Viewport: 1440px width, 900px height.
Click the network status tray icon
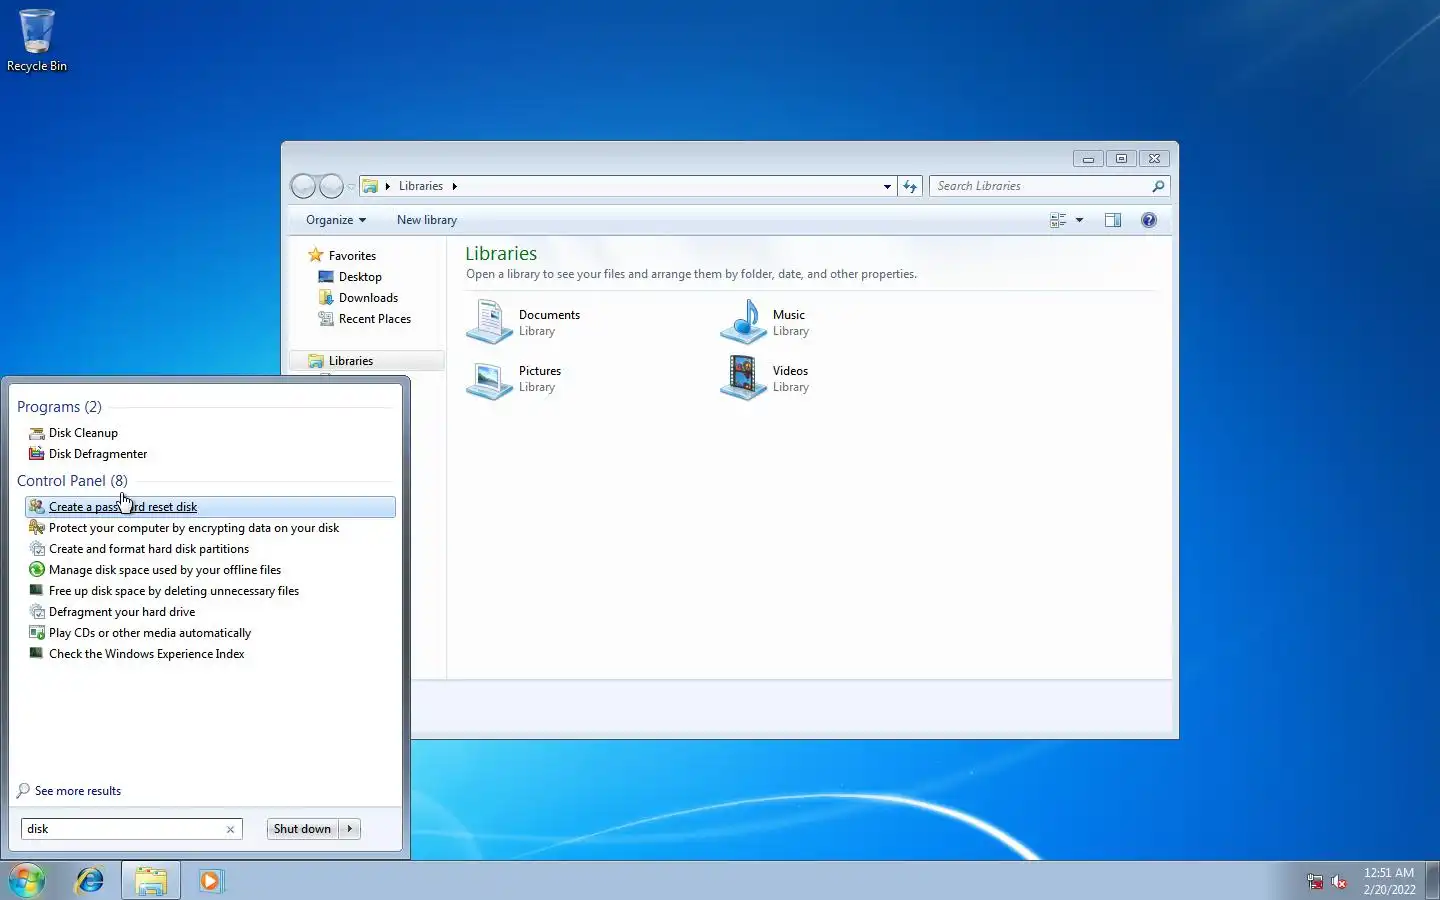point(1315,882)
